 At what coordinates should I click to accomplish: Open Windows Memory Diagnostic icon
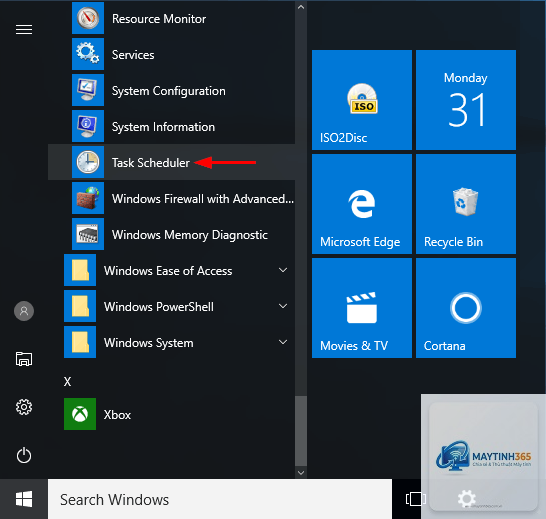pyautogui.click(x=88, y=234)
